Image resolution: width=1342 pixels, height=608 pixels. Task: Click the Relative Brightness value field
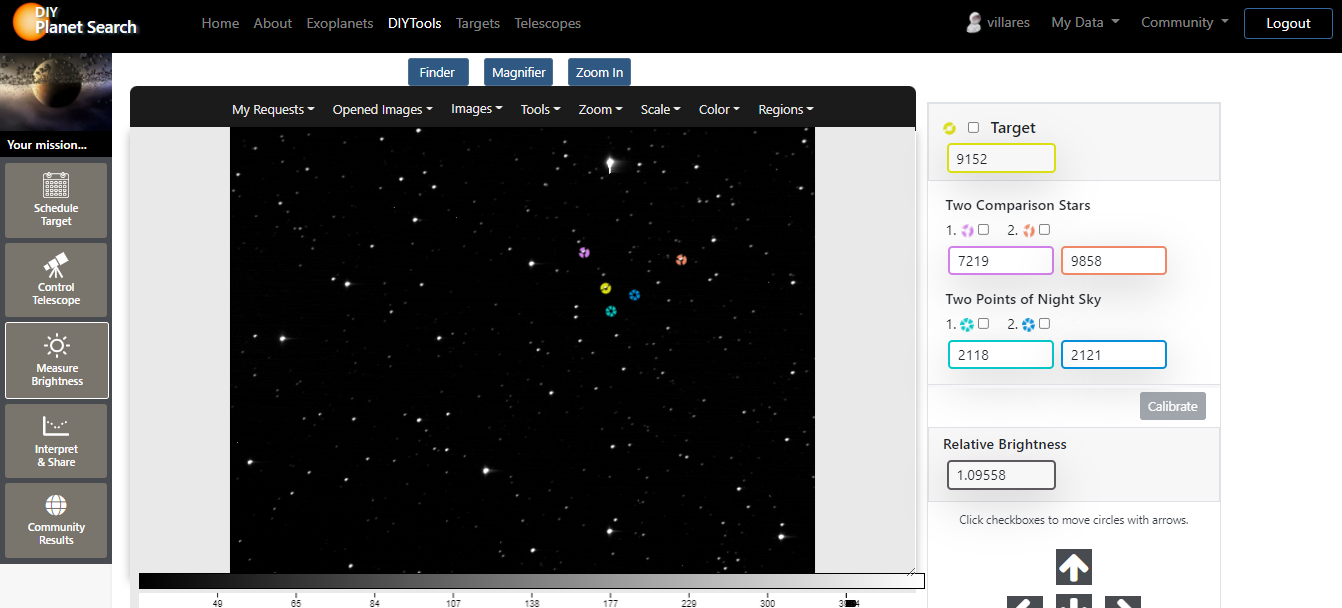tap(1001, 475)
